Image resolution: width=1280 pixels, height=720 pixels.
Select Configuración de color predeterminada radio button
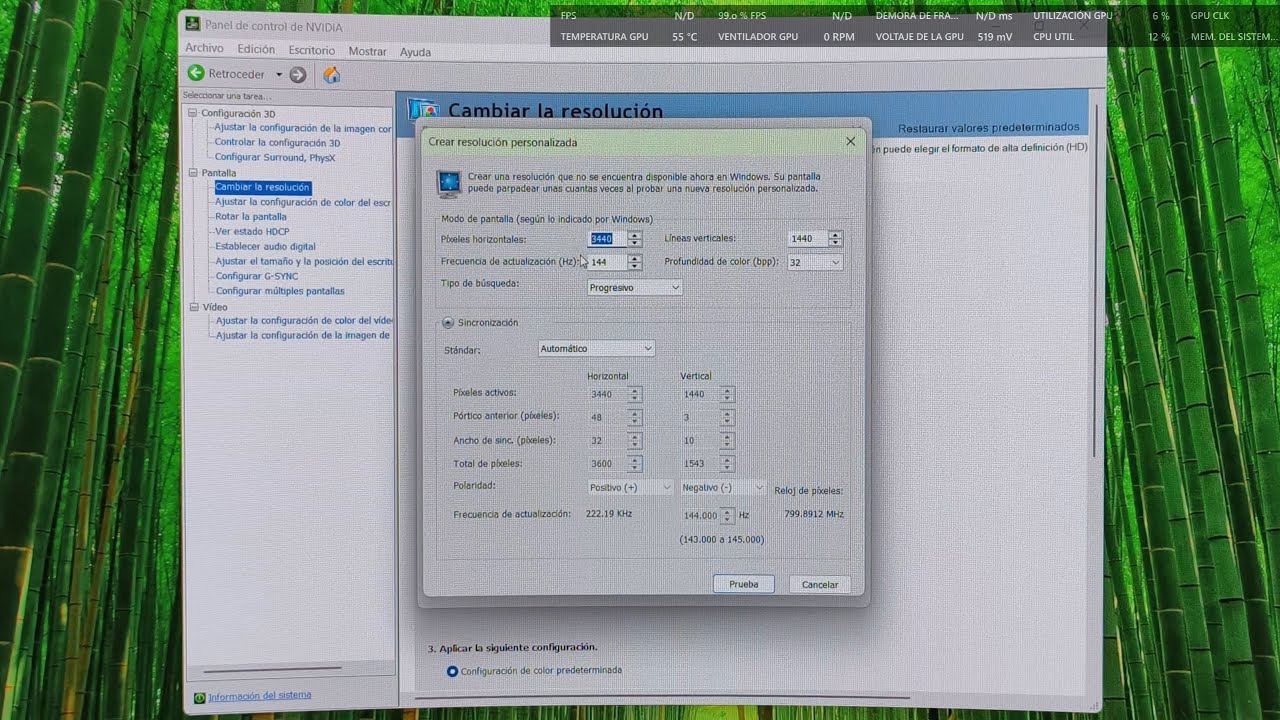pyautogui.click(x=453, y=671)
